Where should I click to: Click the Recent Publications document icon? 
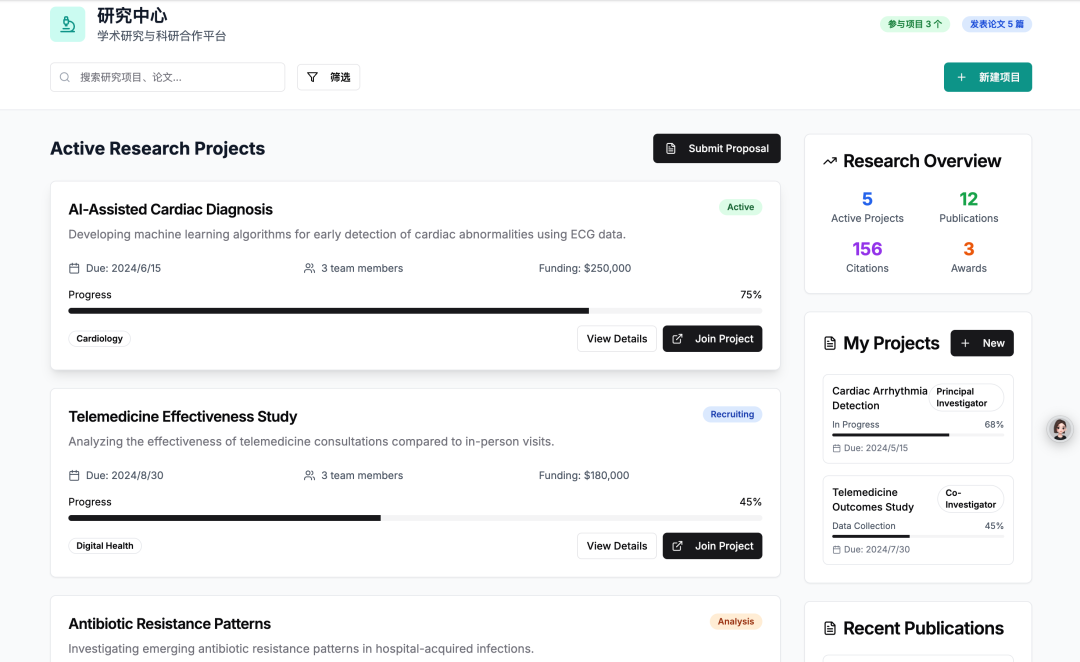point(829,628)
